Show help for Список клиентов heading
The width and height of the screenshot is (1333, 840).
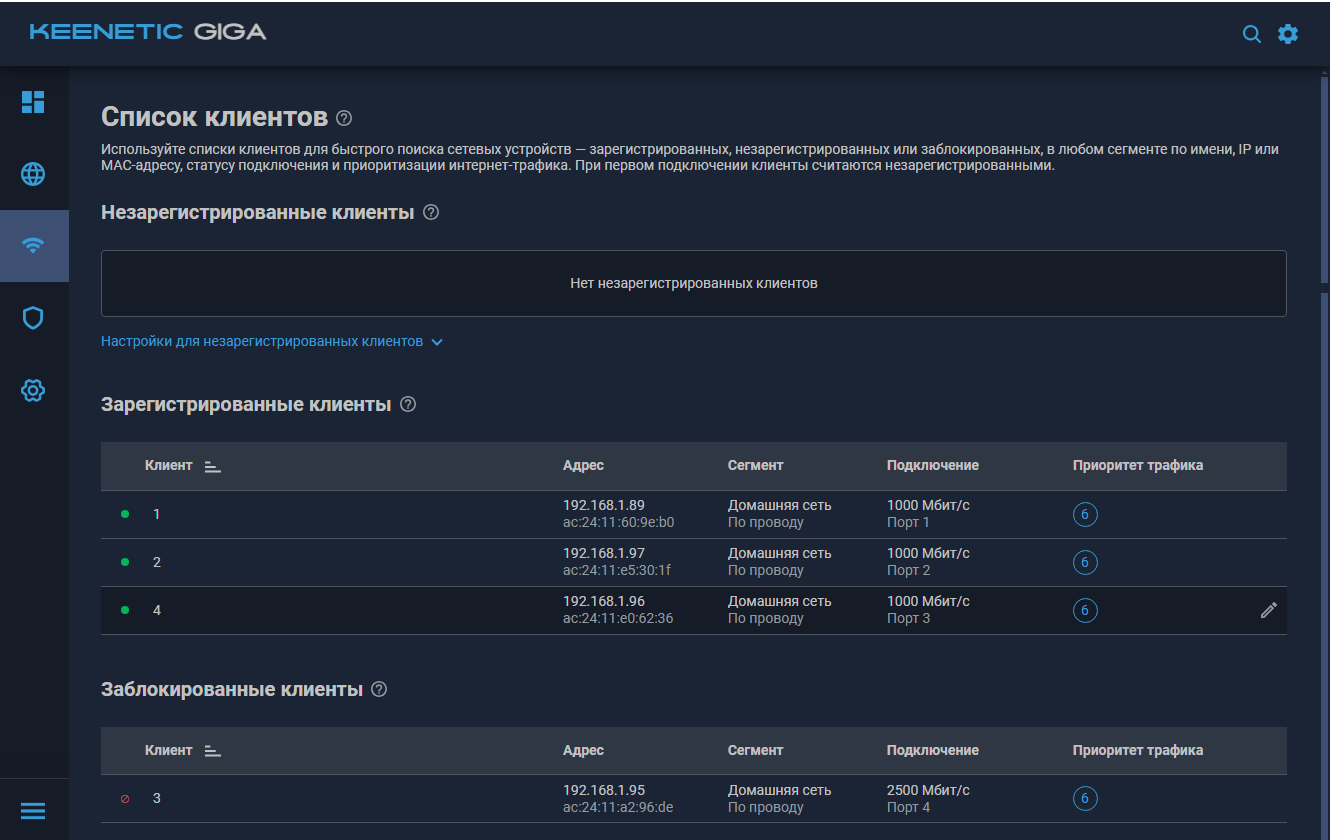[x=344, y=118]
